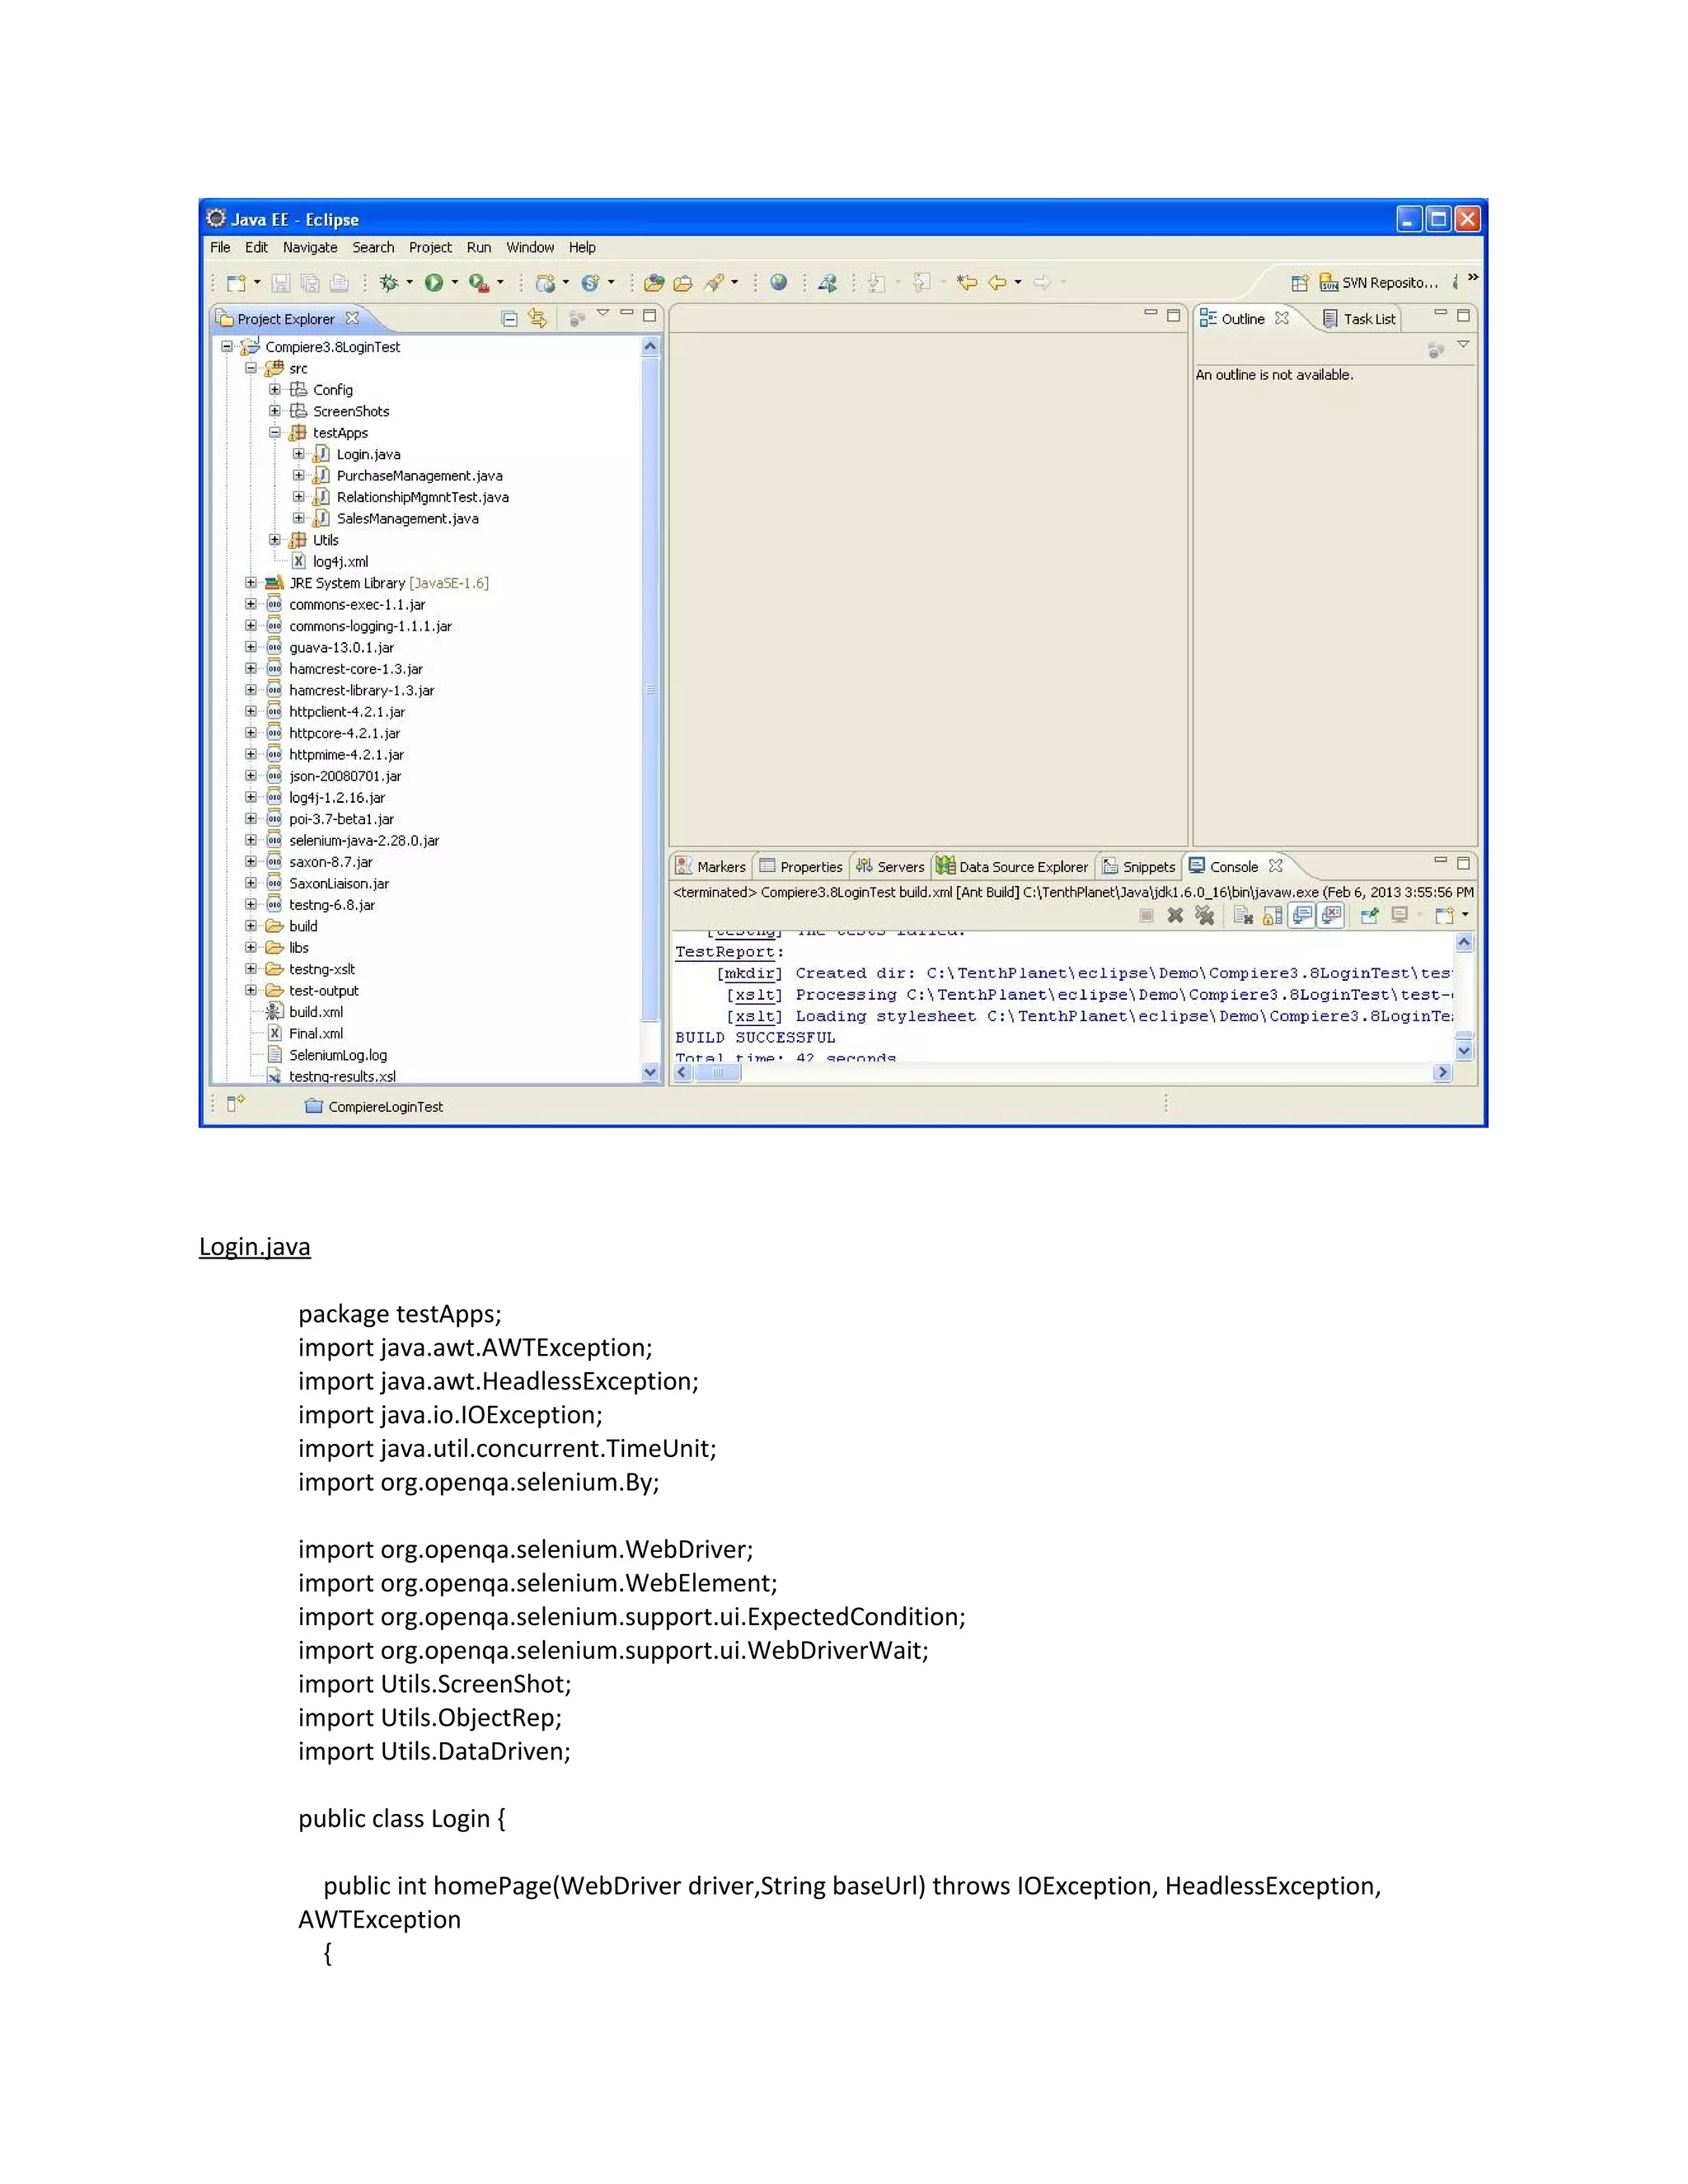The height and width of the screenshot is (2184, 1688).
Task: Collapse the Compiere3.8LoginTest project node
Action: (x=227, y=347)
